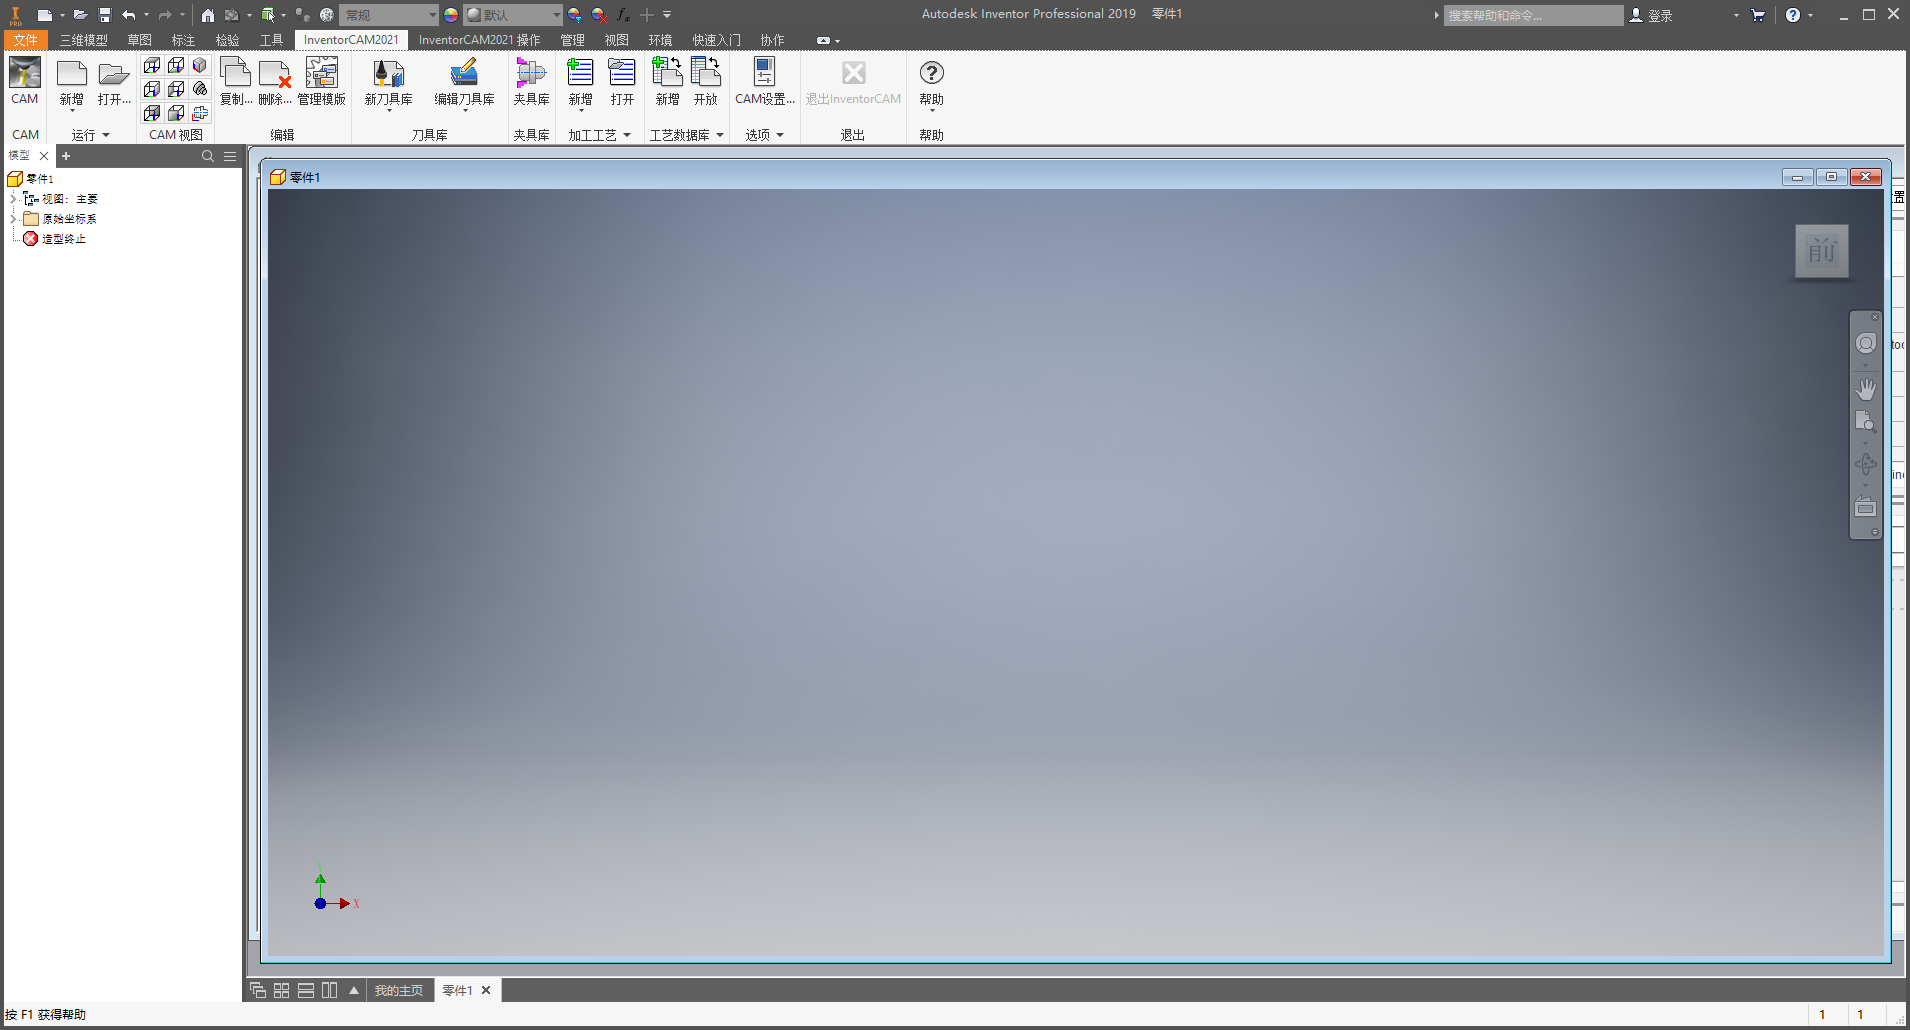Click the 新刀具库 icon
The height and width of the screenshot is (1030, 1910).
tap(388, 73)
